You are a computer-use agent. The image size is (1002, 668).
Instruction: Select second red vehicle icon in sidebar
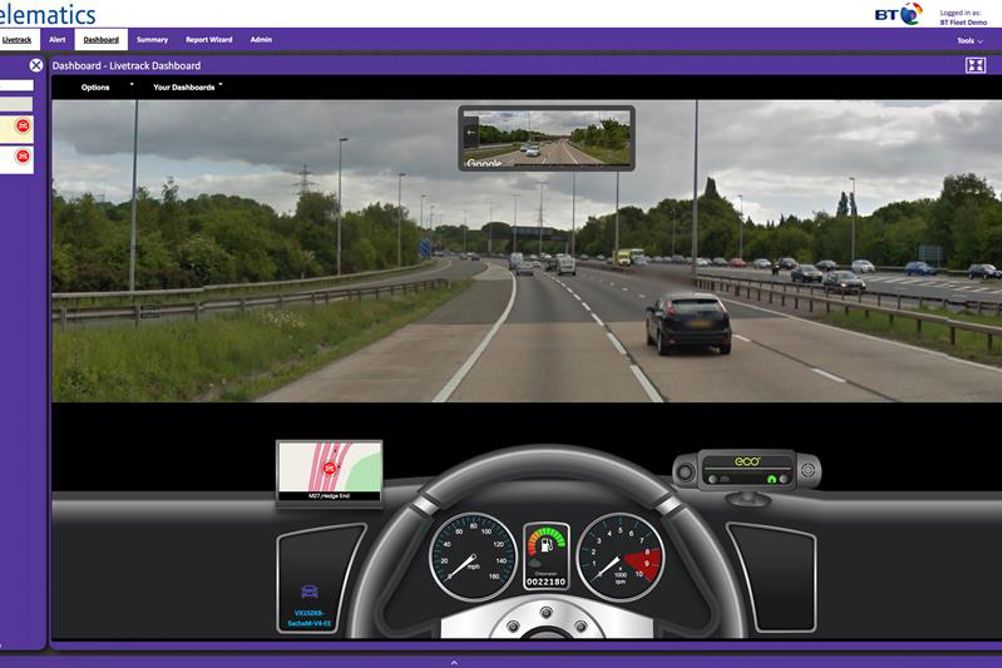[x=23, y=156]
